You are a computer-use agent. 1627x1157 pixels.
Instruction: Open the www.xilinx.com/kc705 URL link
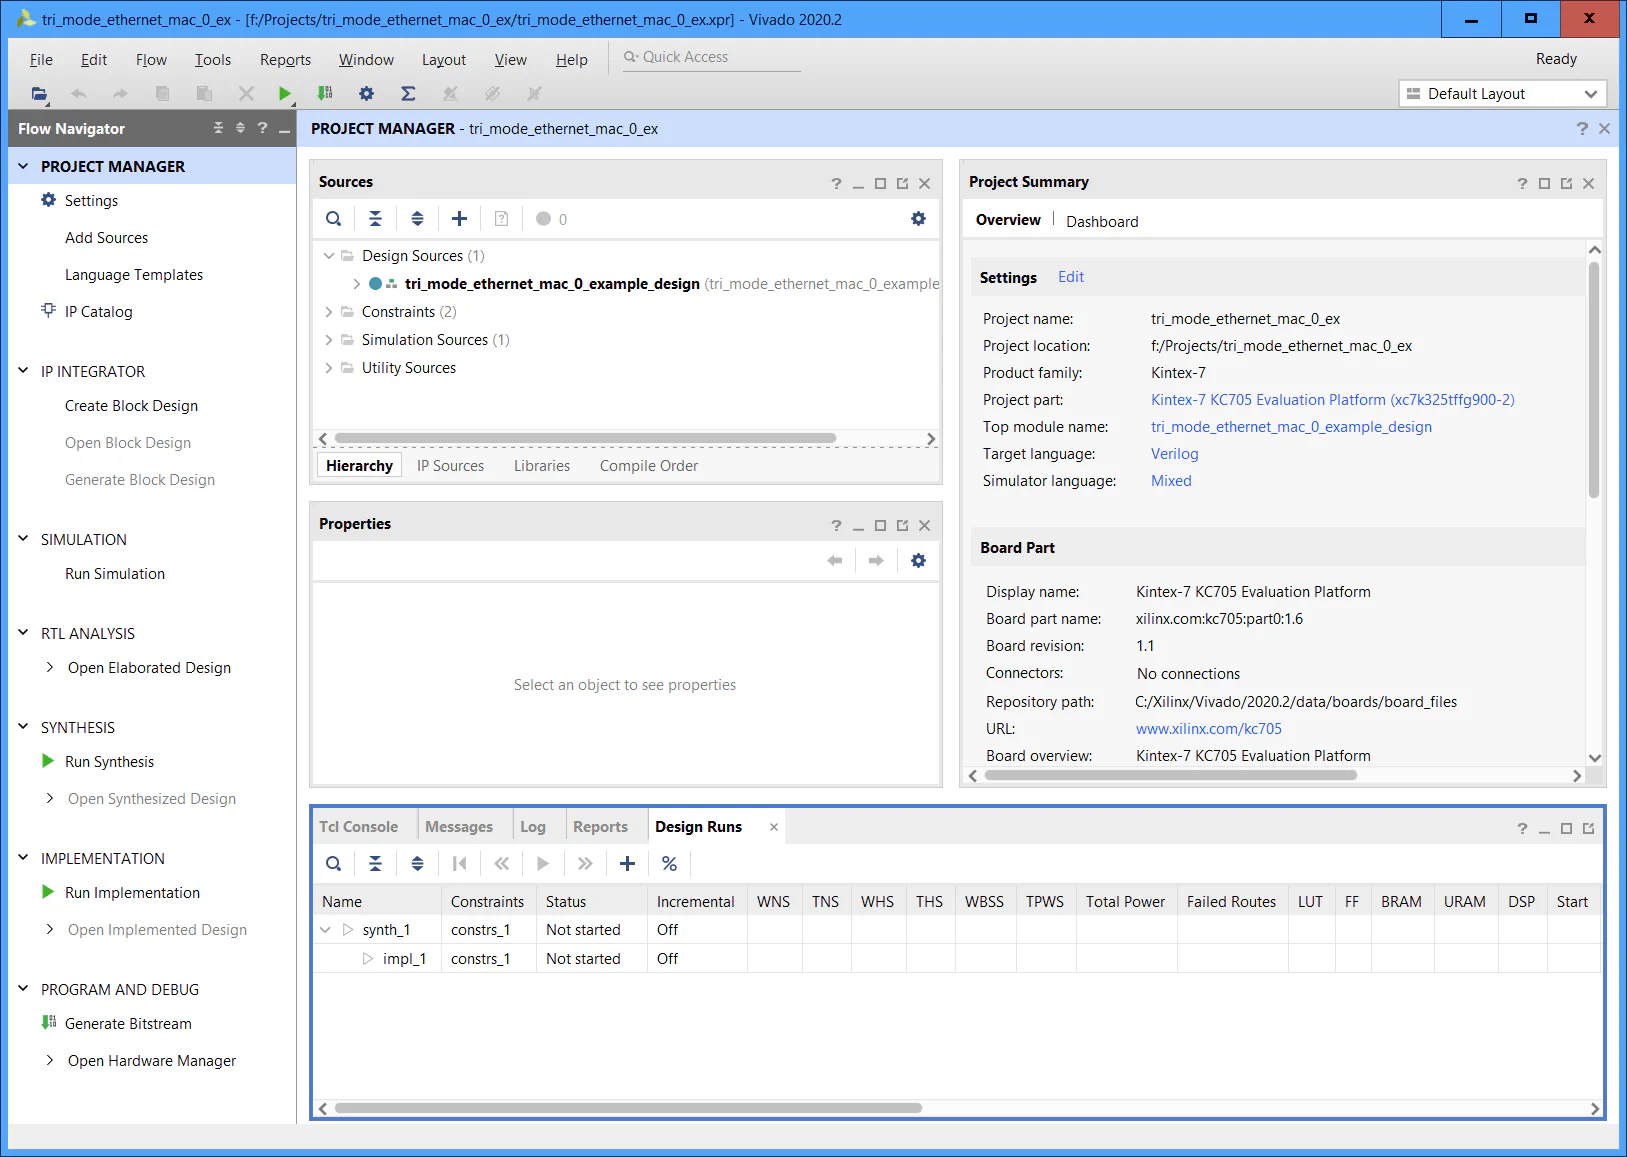click(x=1208, y=729)
